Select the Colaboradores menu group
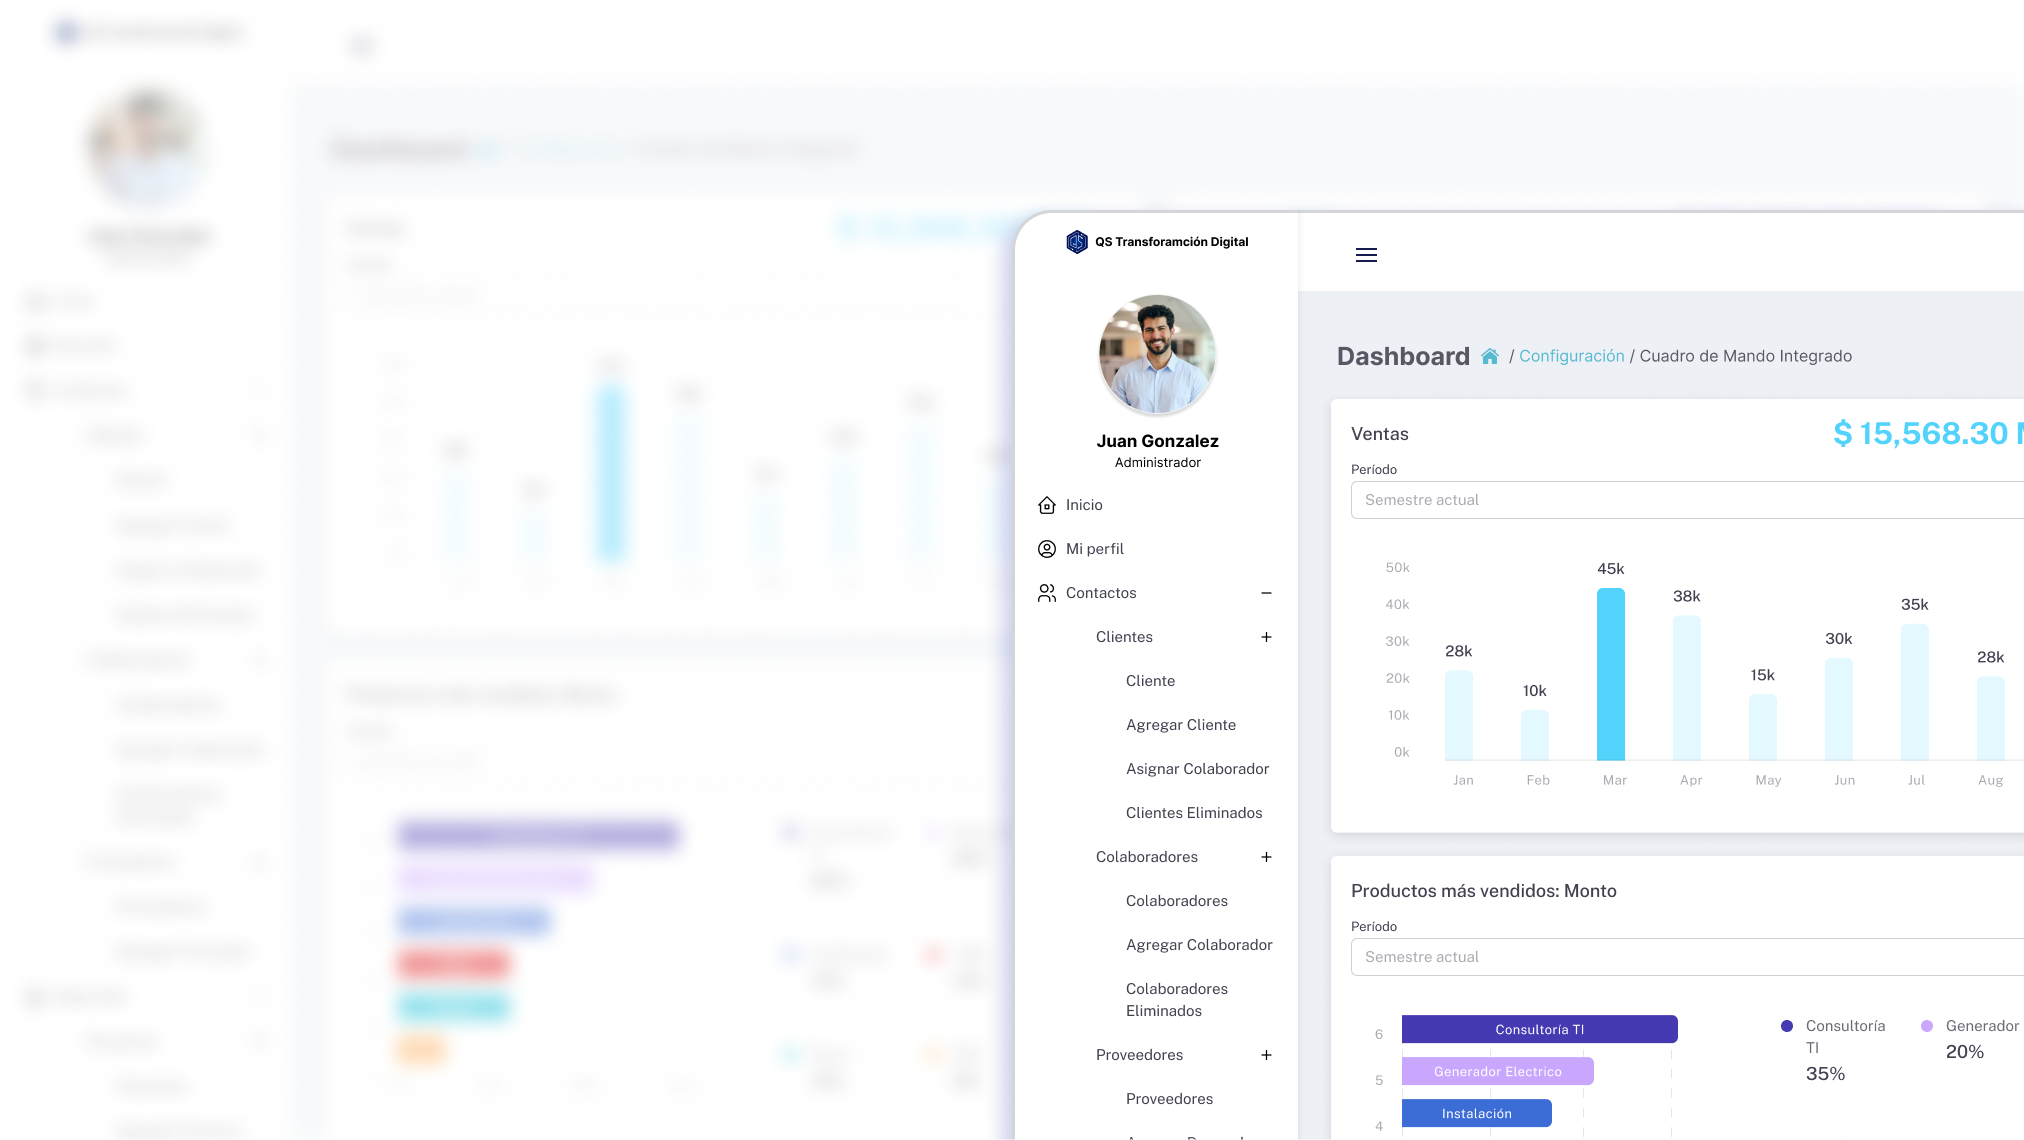Screen dimensions: 2024x1140 coord(1147,857)
